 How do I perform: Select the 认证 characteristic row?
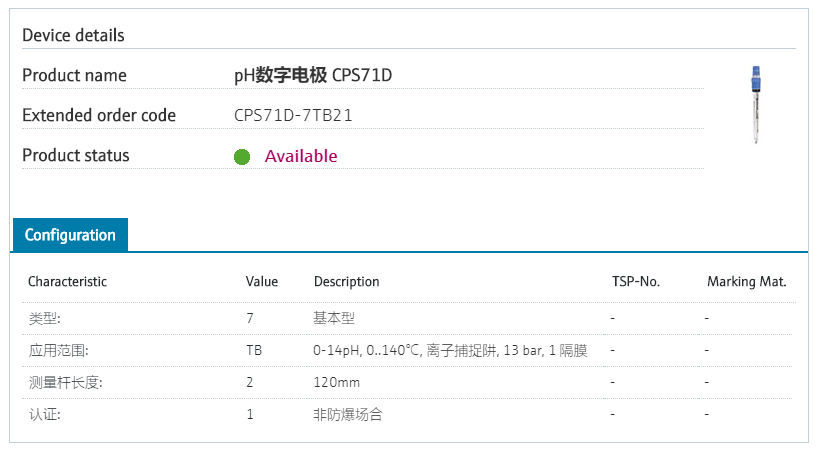(45, 414)
